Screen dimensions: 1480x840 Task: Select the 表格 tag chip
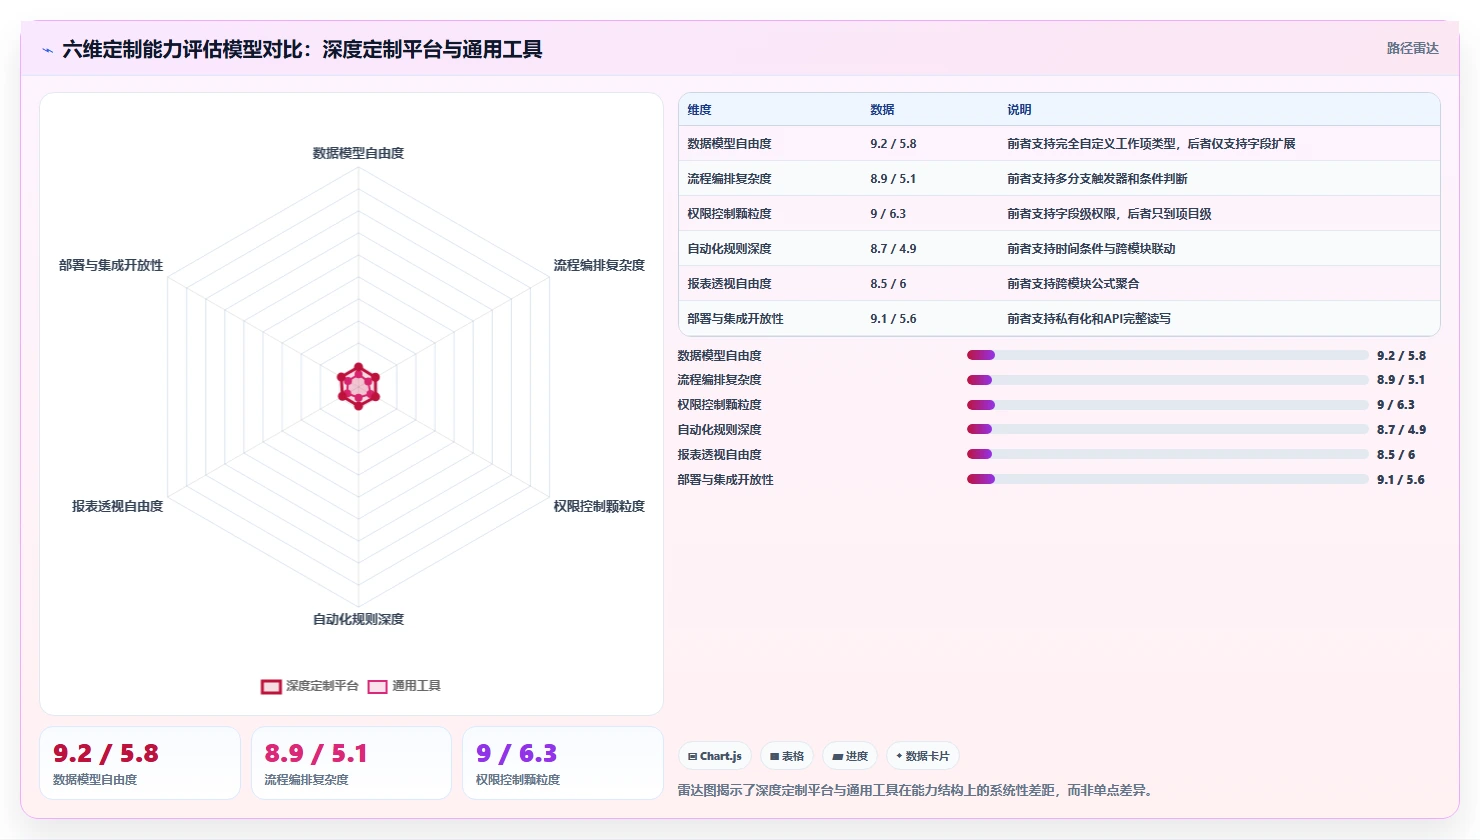[787, 756]
